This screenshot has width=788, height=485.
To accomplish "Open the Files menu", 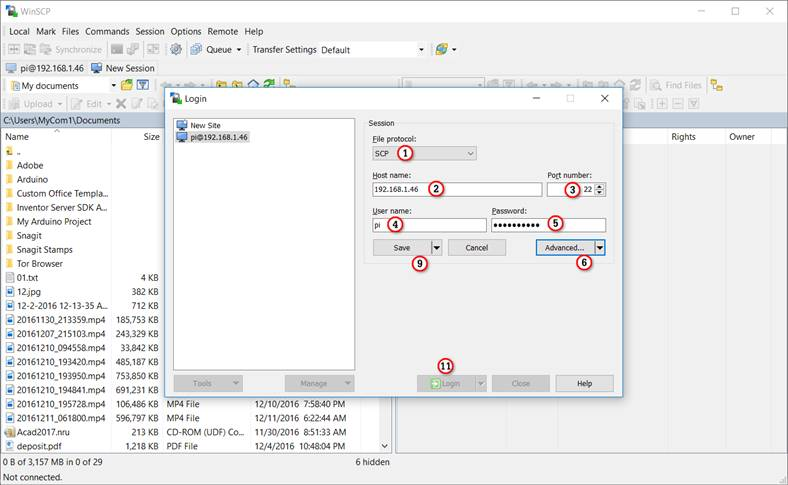I will (x=70, y=31).
